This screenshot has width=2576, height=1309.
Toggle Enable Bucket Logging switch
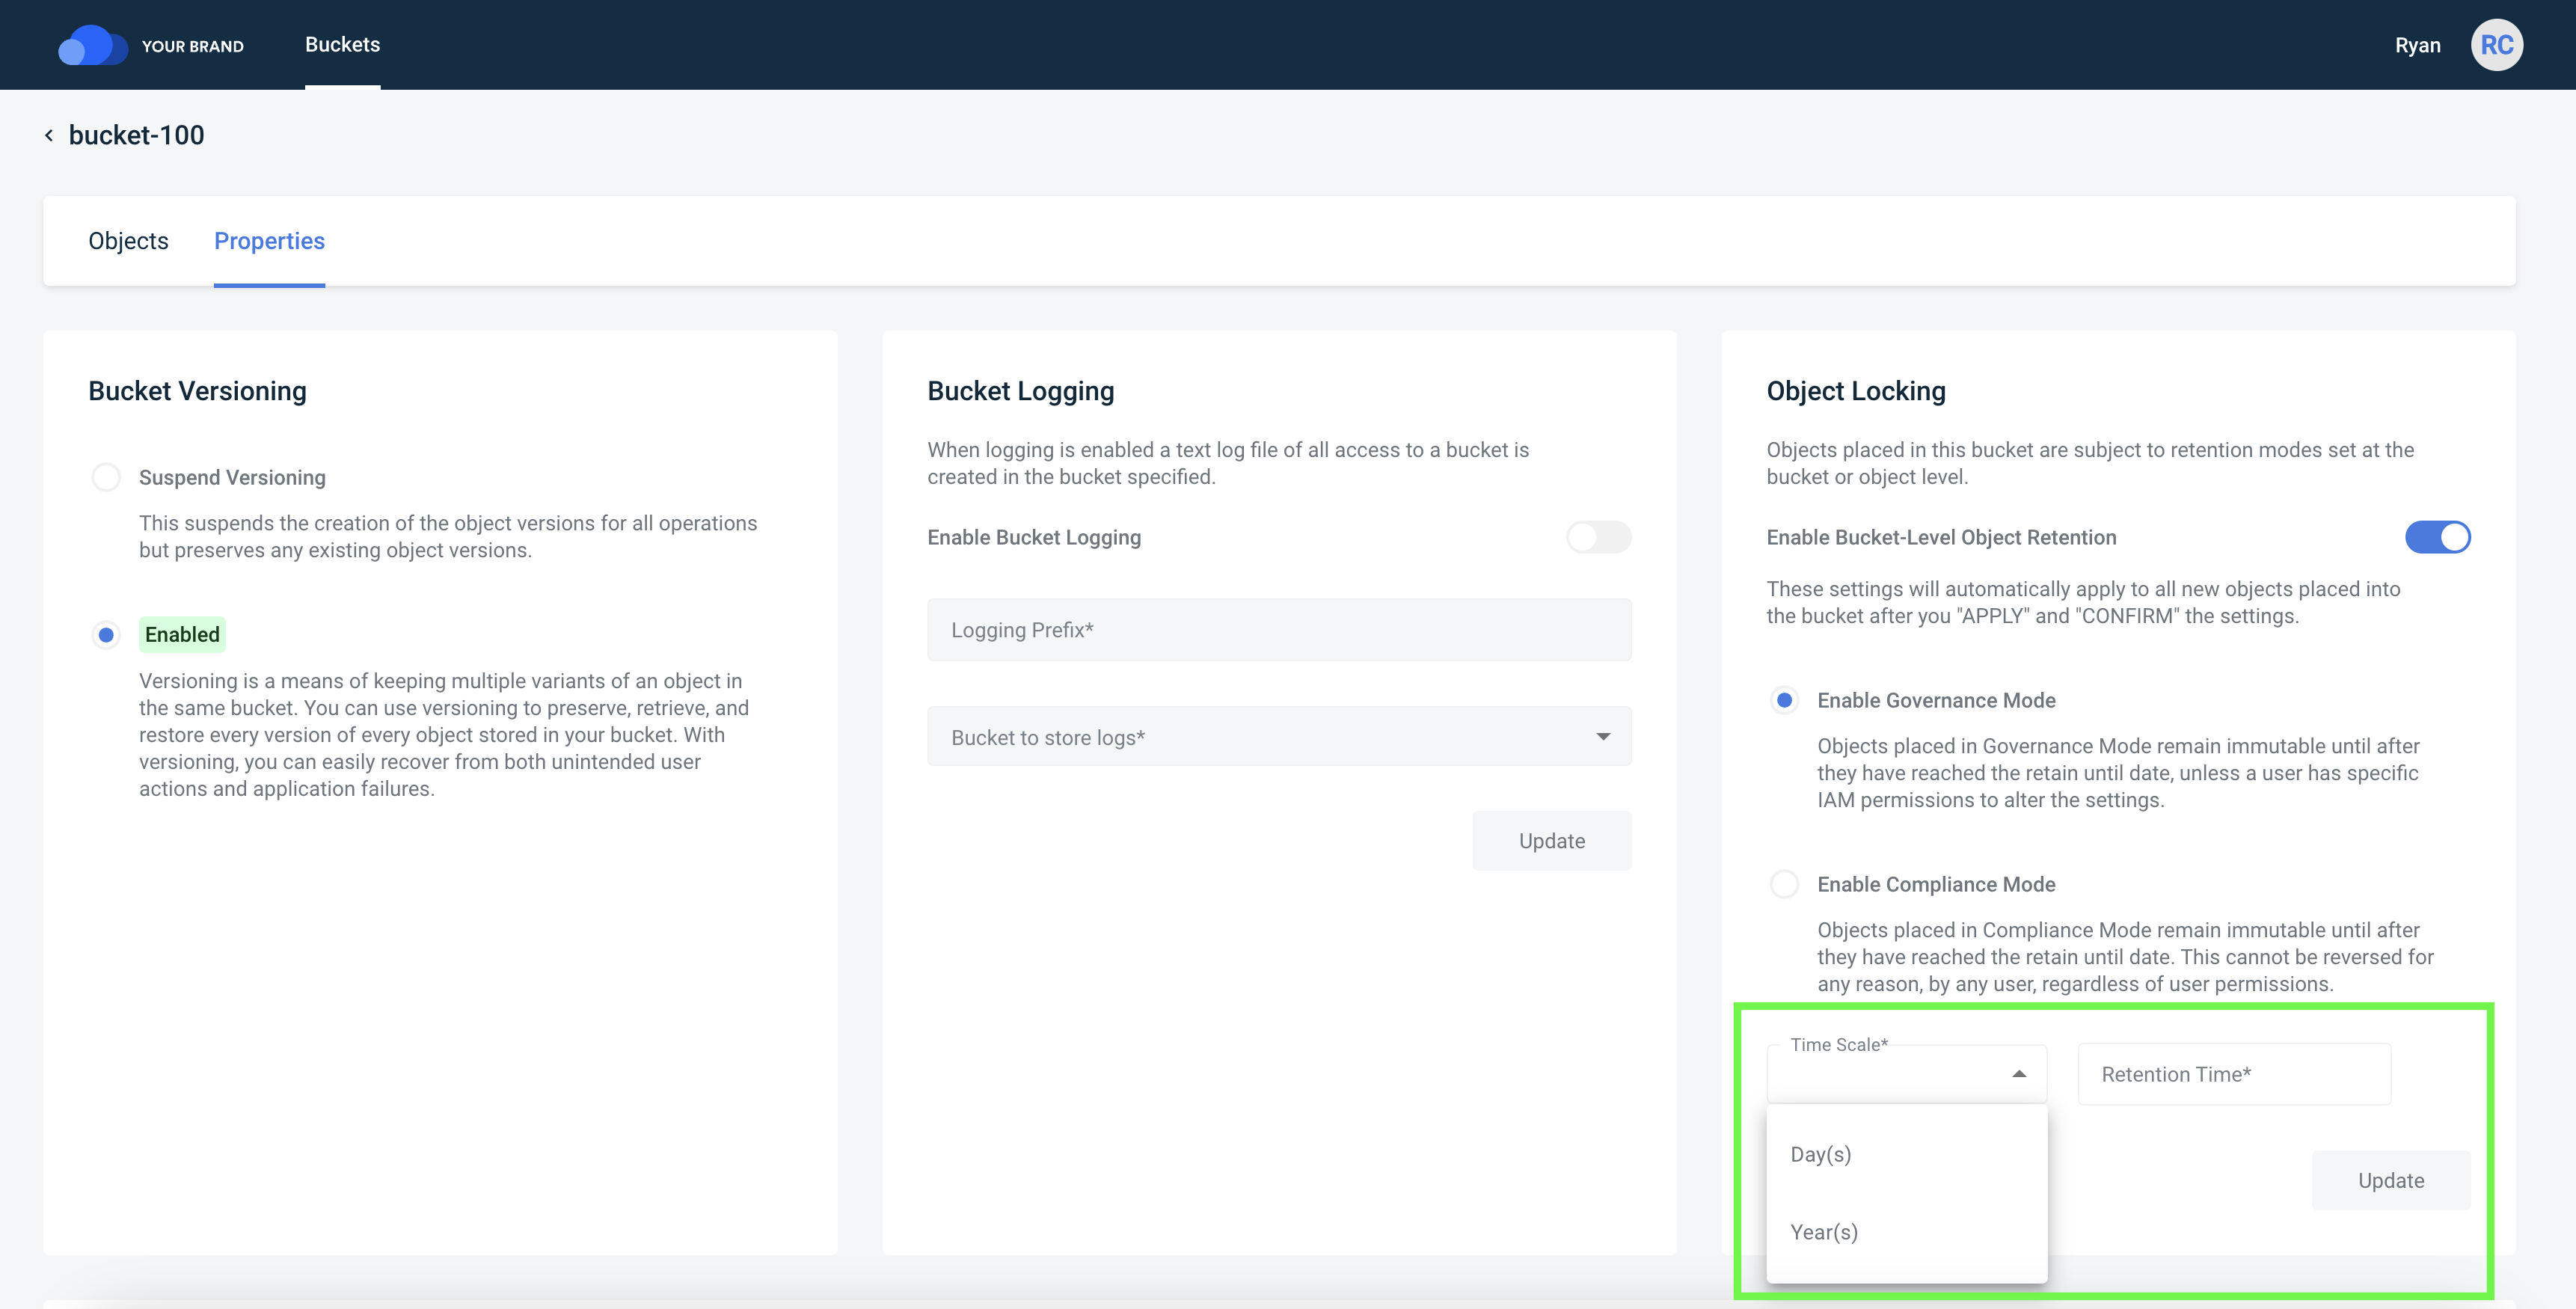point(1598,537)
